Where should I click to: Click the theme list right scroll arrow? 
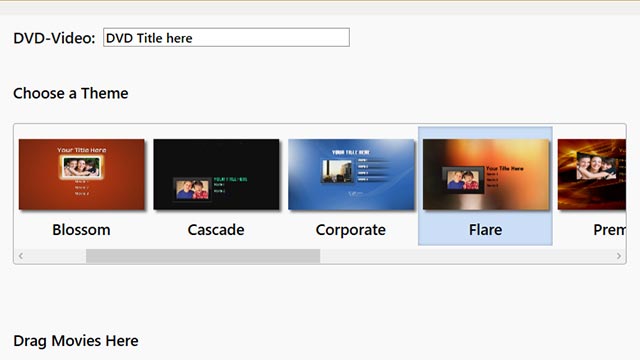(x=619, y=256)
